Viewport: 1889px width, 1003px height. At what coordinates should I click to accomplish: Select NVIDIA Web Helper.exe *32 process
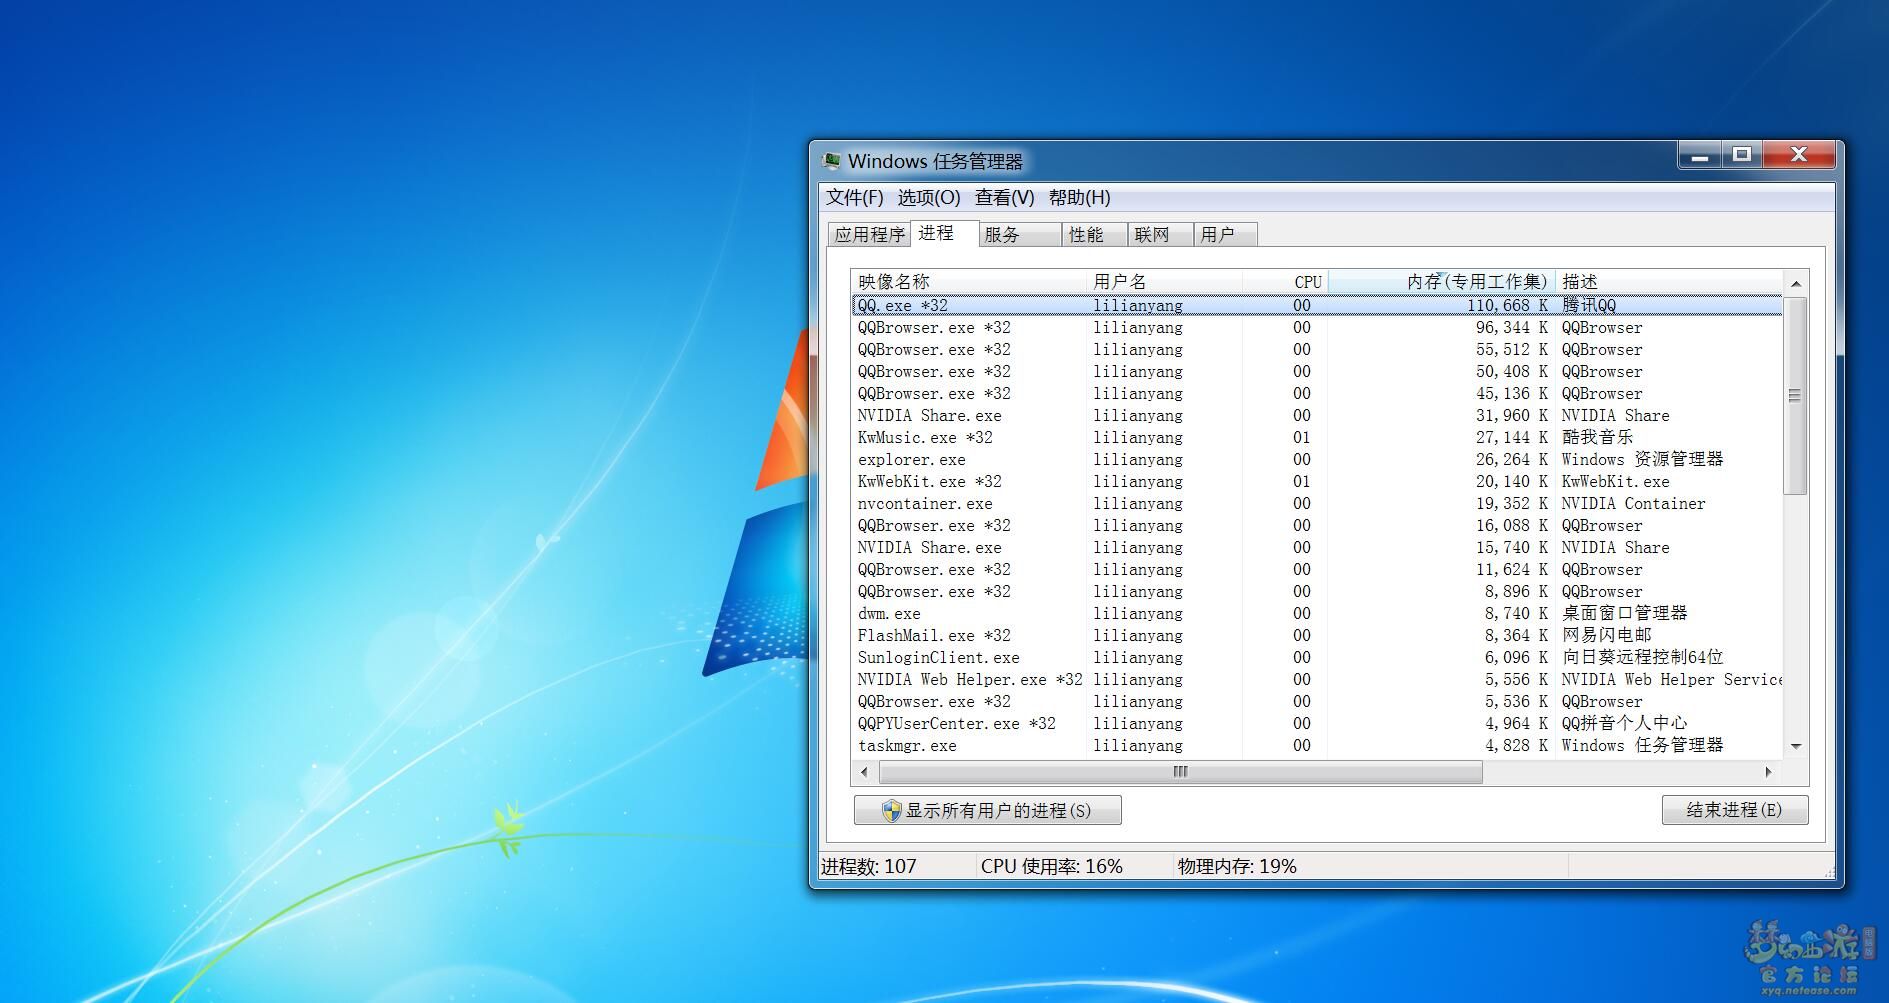coord(1317,680)
